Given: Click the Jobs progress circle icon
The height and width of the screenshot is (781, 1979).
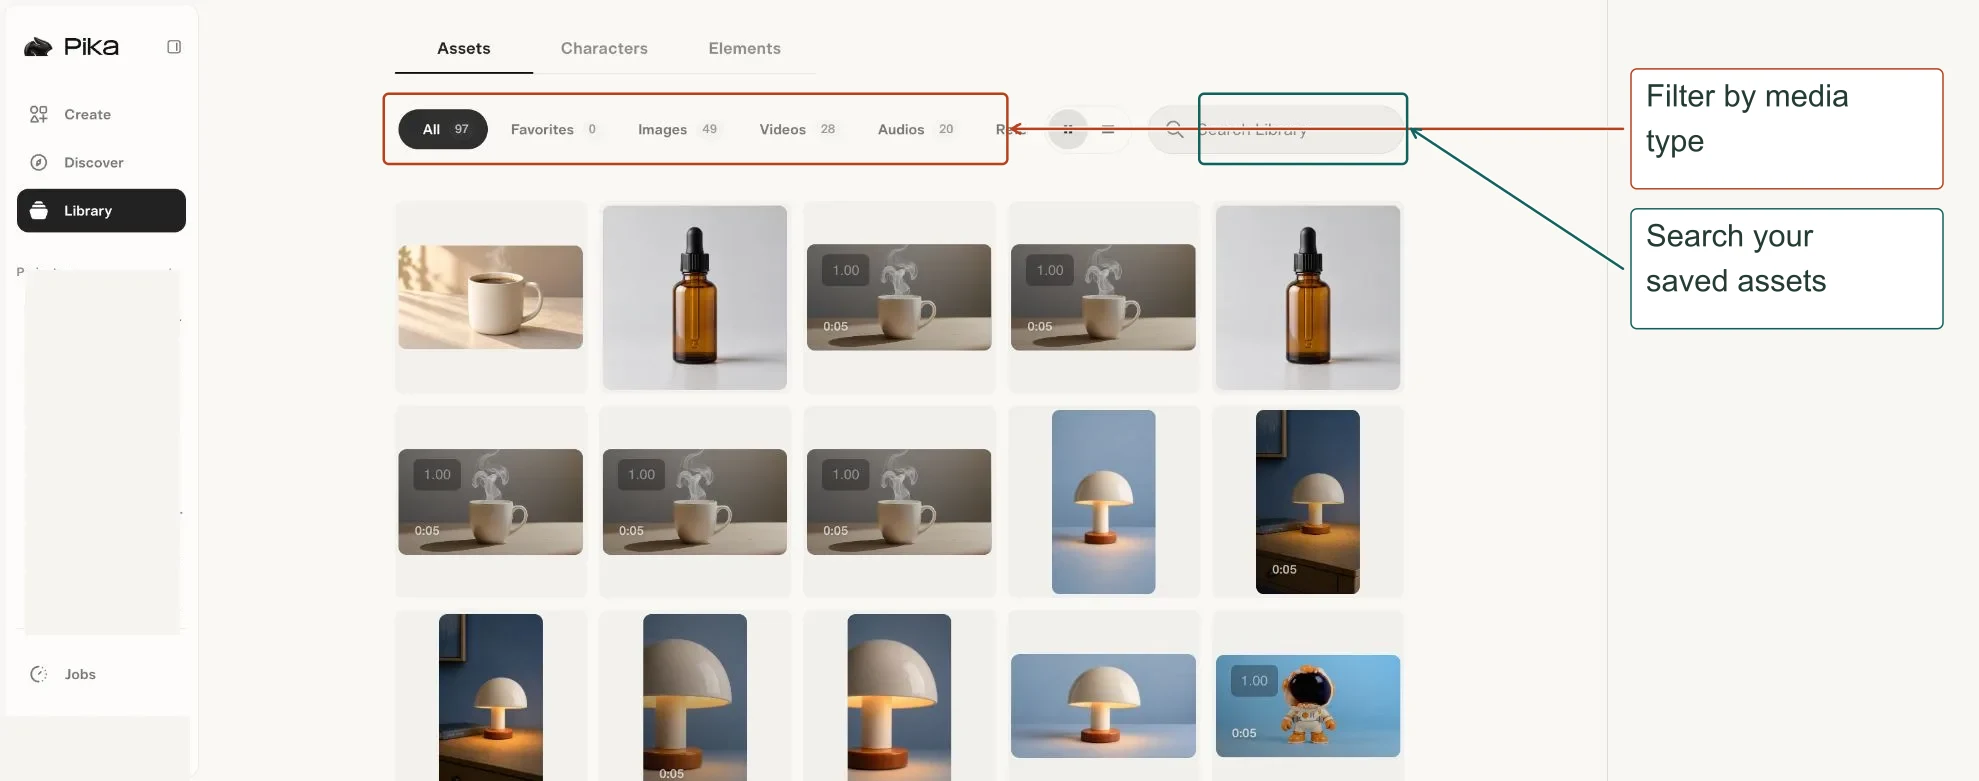Looking at the screenshot, I should pos(39,674).
